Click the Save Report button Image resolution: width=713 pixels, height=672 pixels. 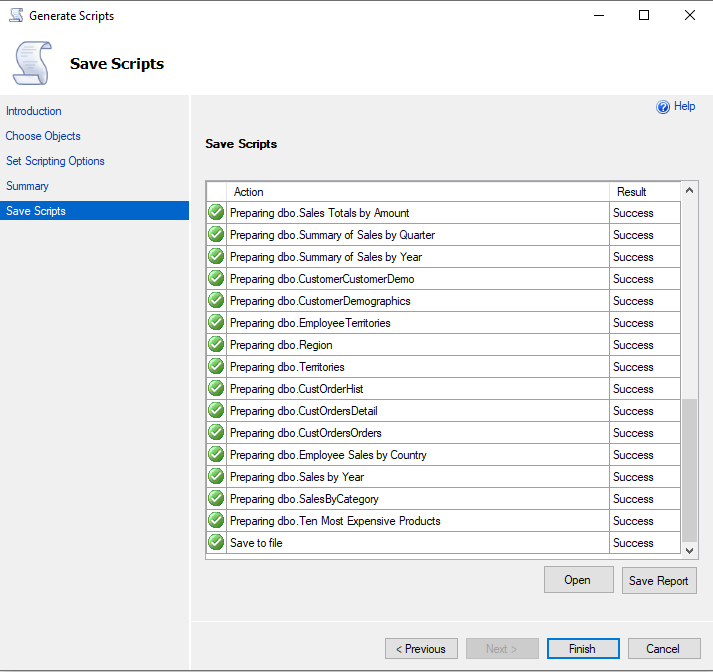[658, 581]
